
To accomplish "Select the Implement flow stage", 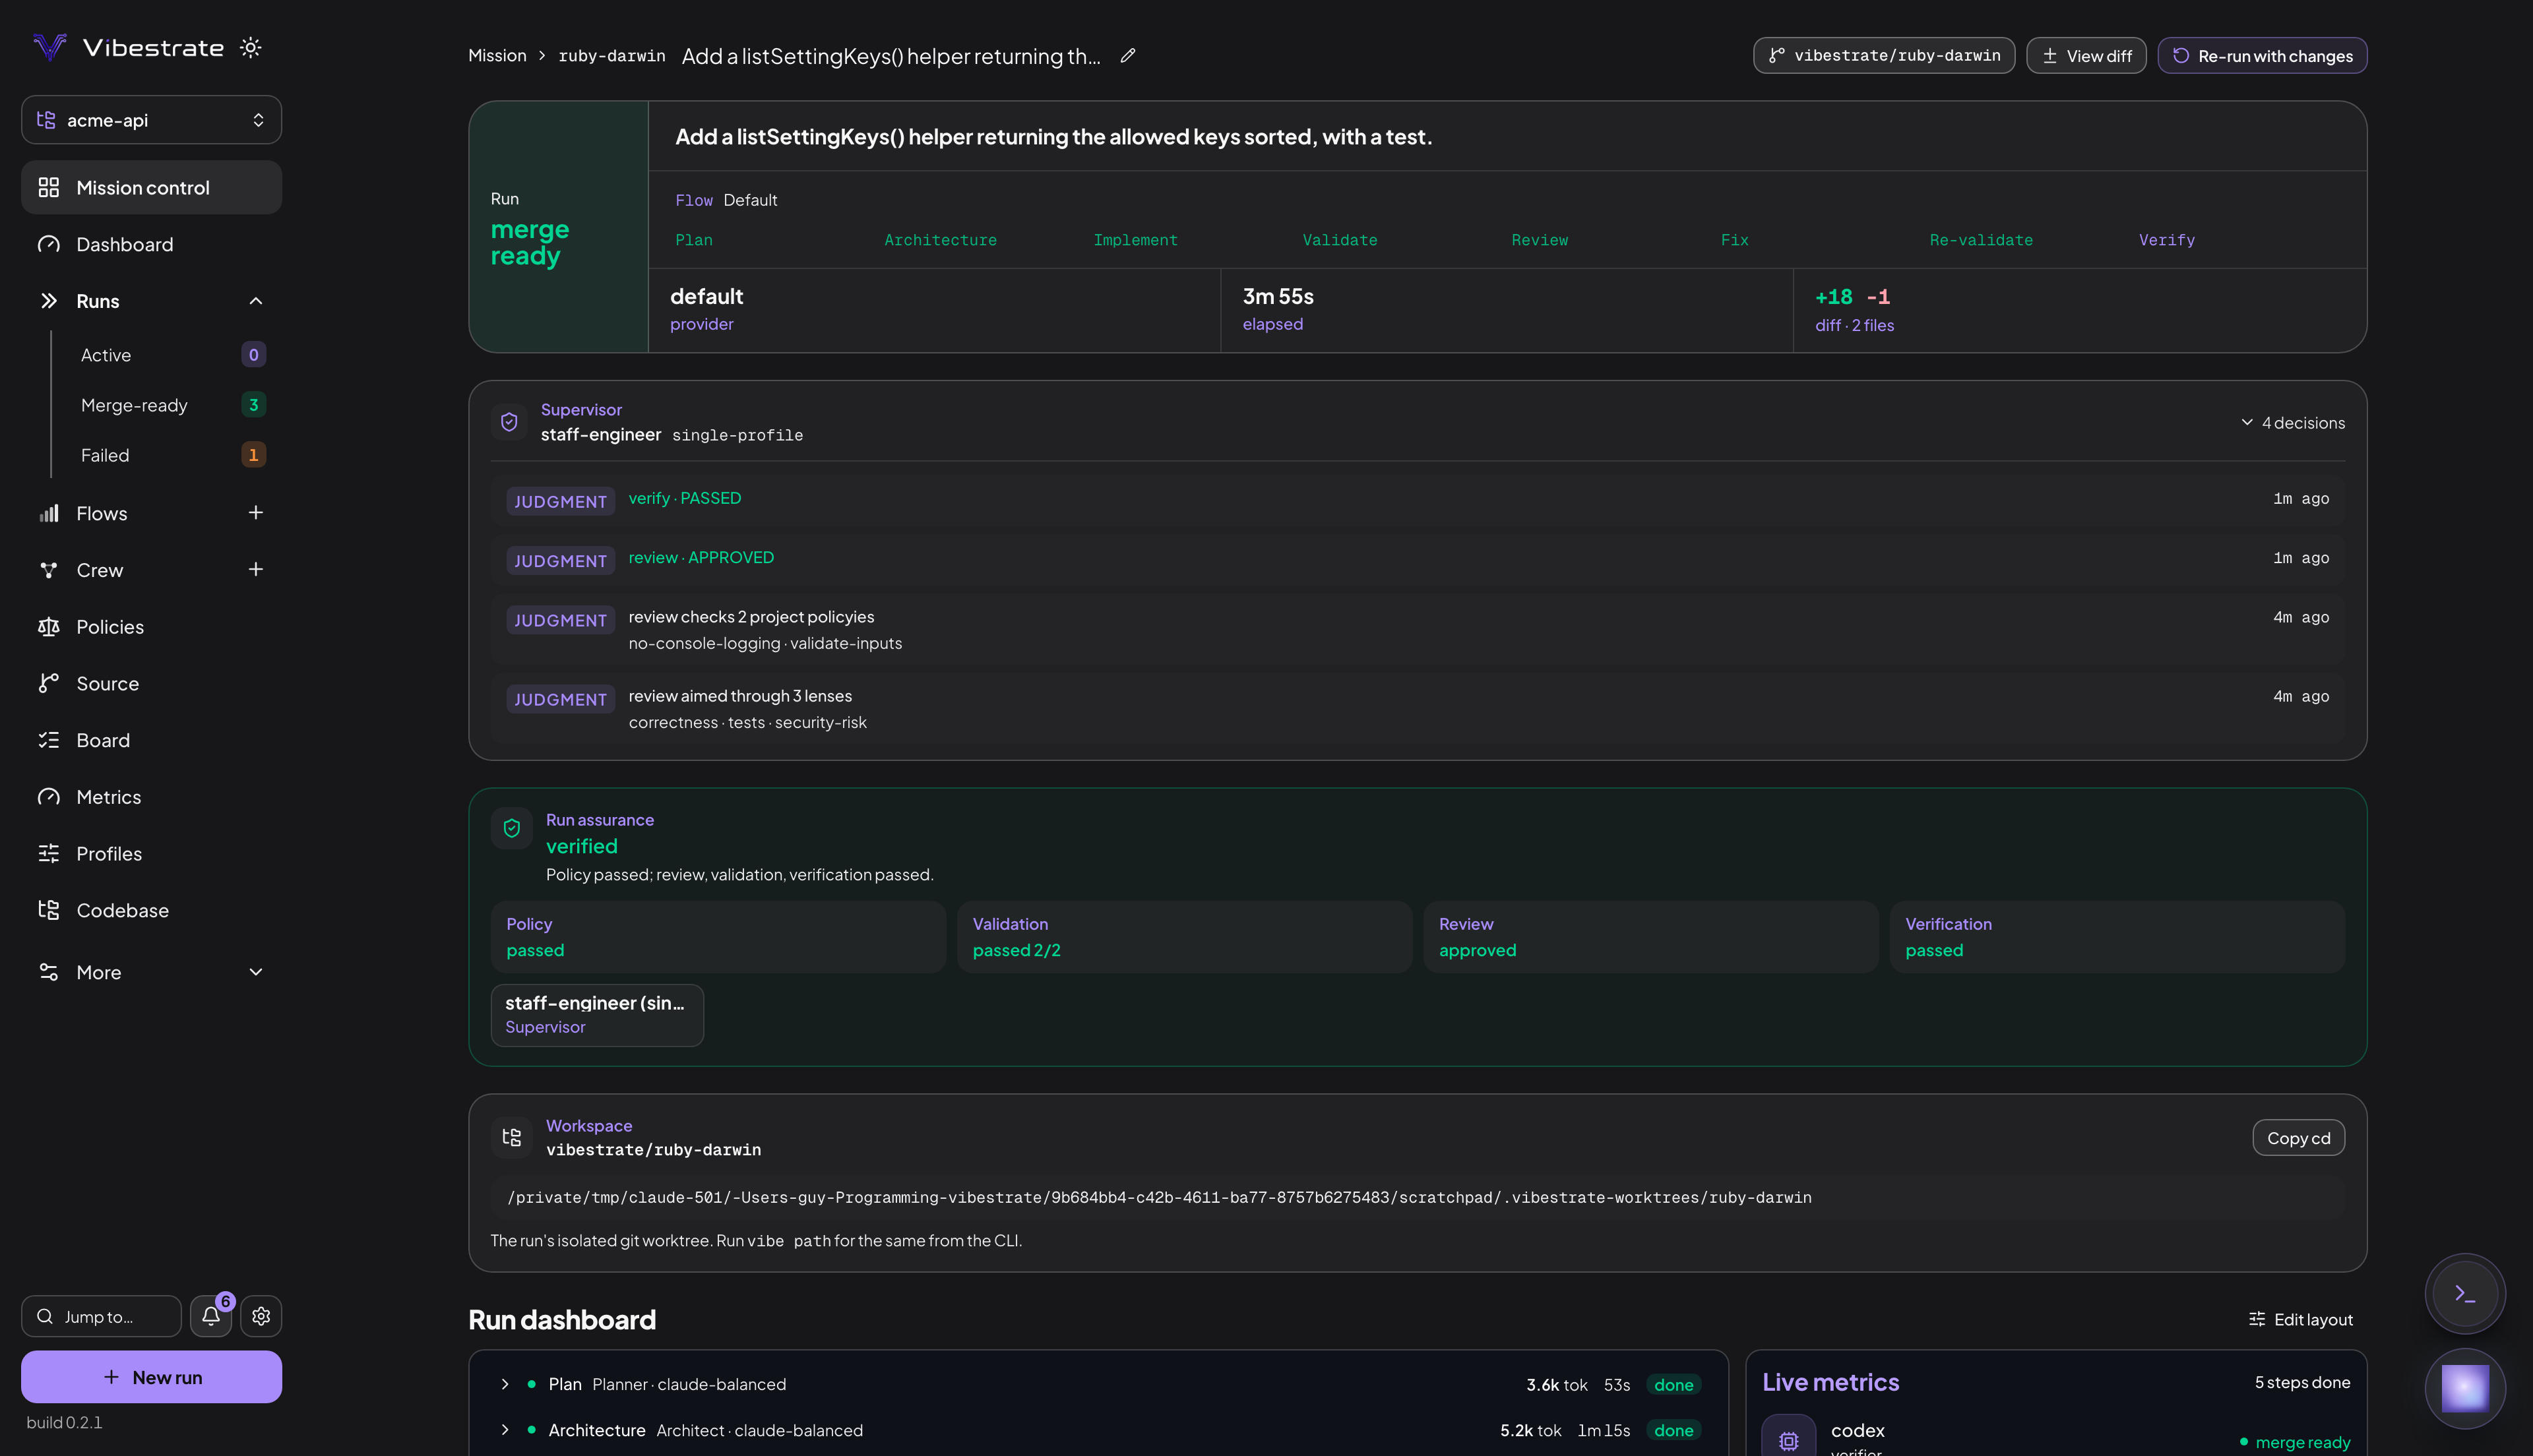I will point(1135,240).
